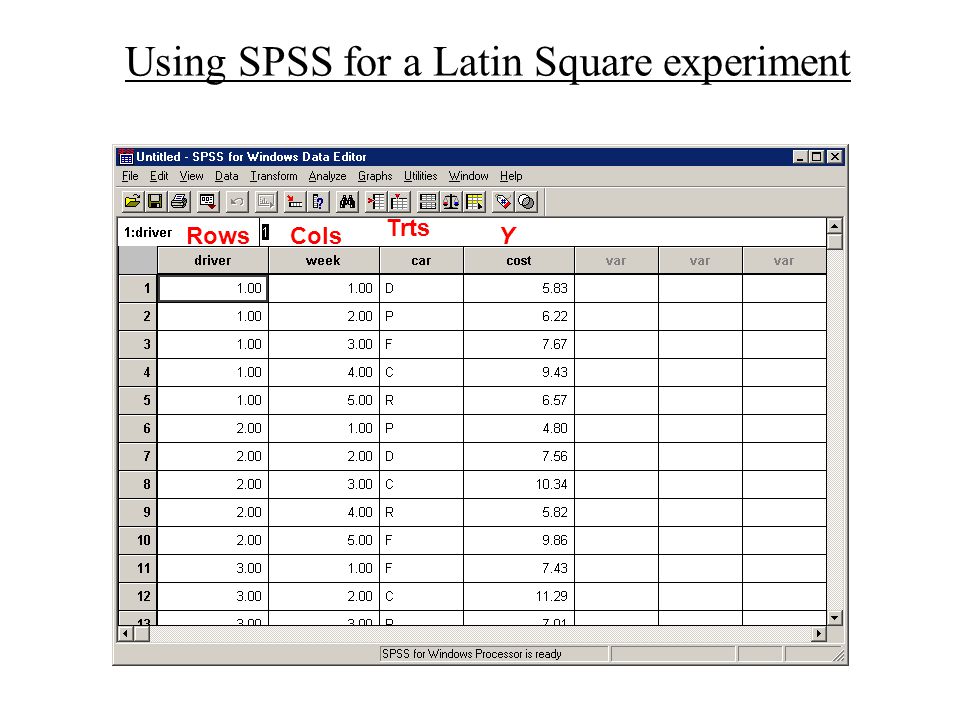
Task: Click the Find binoculars icon
Action: coord(347,201)
